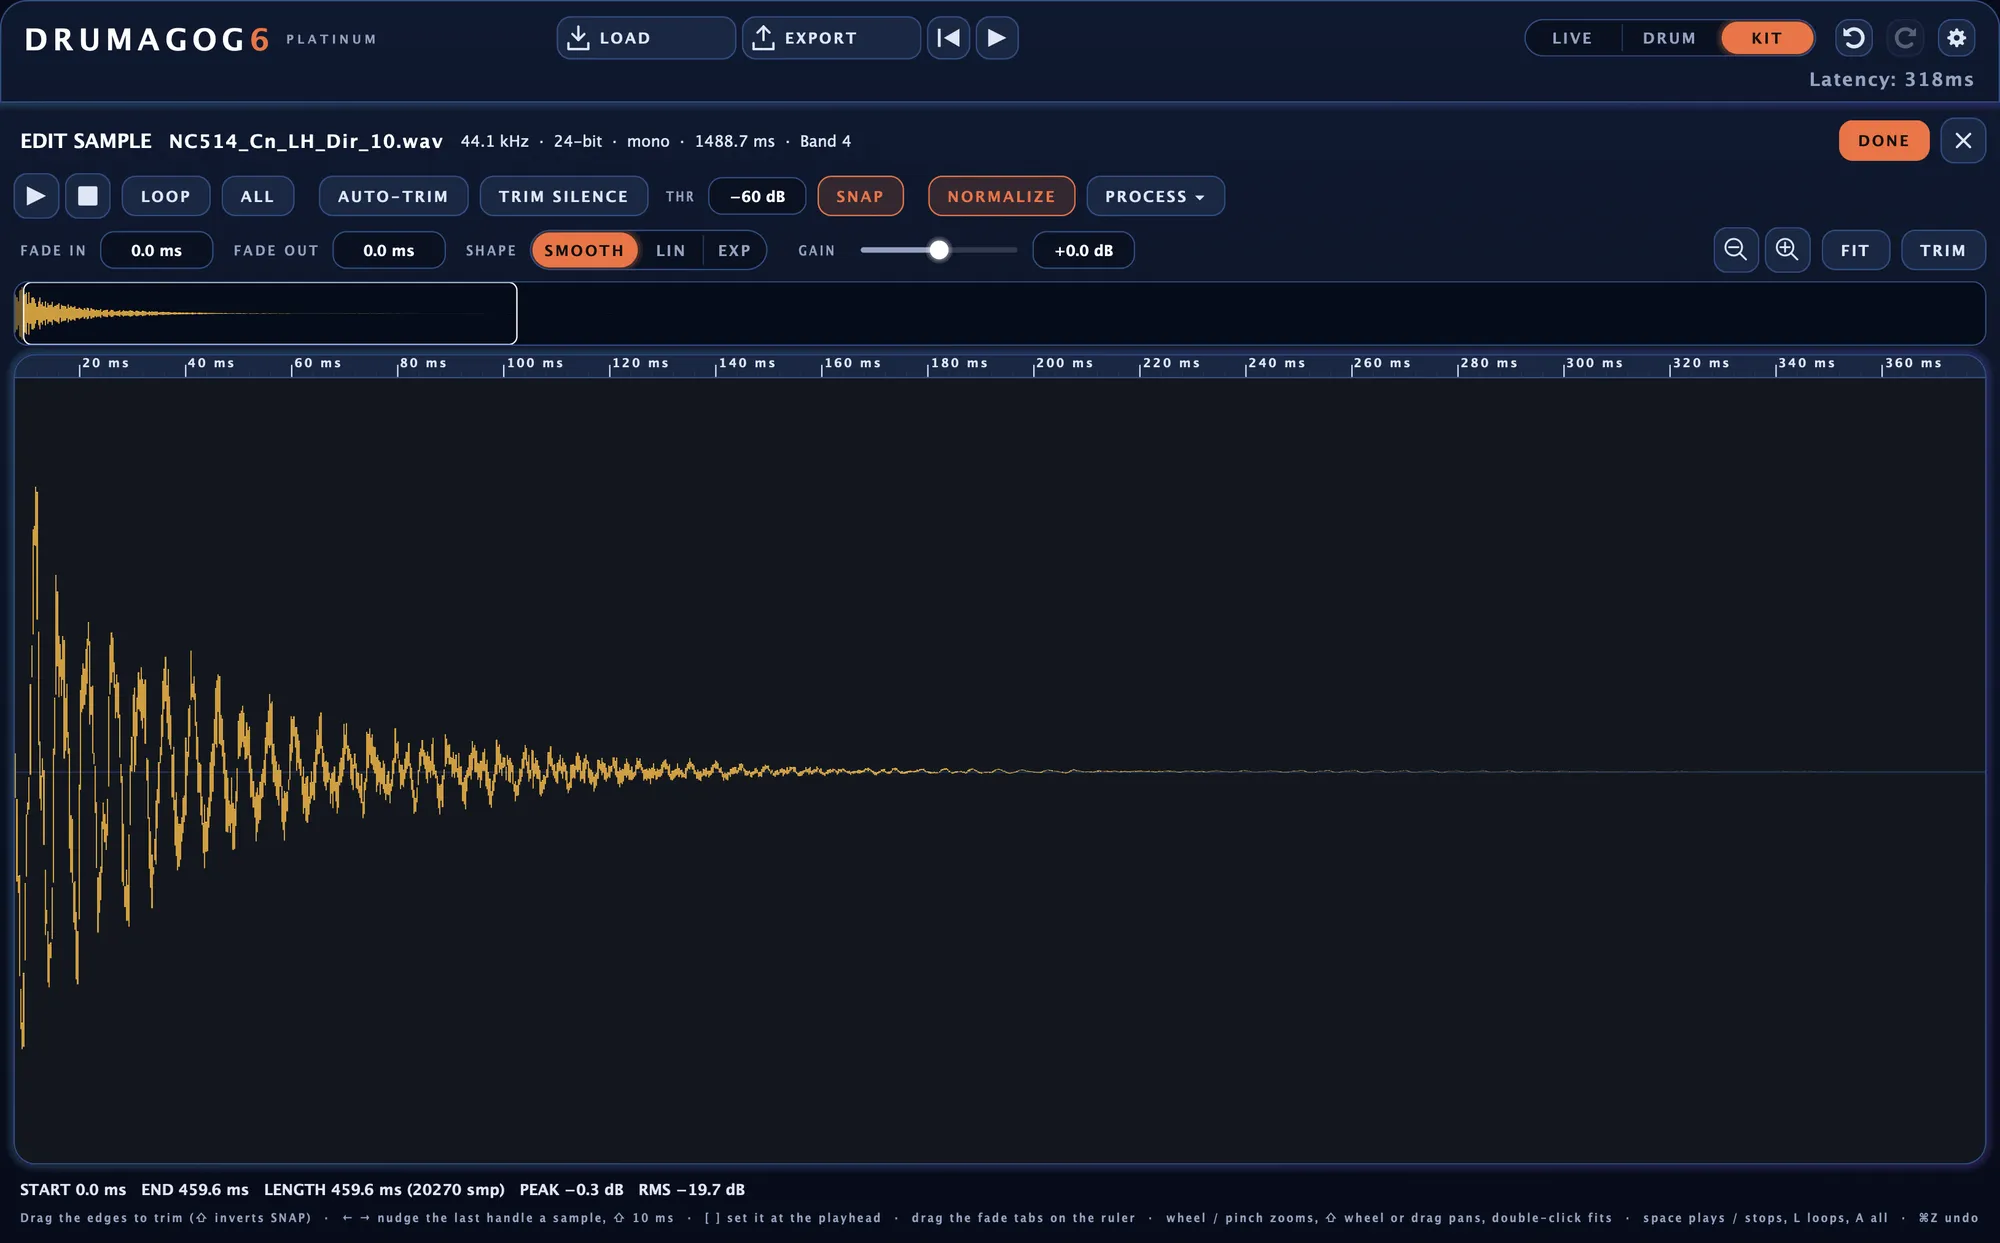This screenshot has height=1243, width=2000.
Task: Click the Export upload-arrow icon
Action: point(763,38)
